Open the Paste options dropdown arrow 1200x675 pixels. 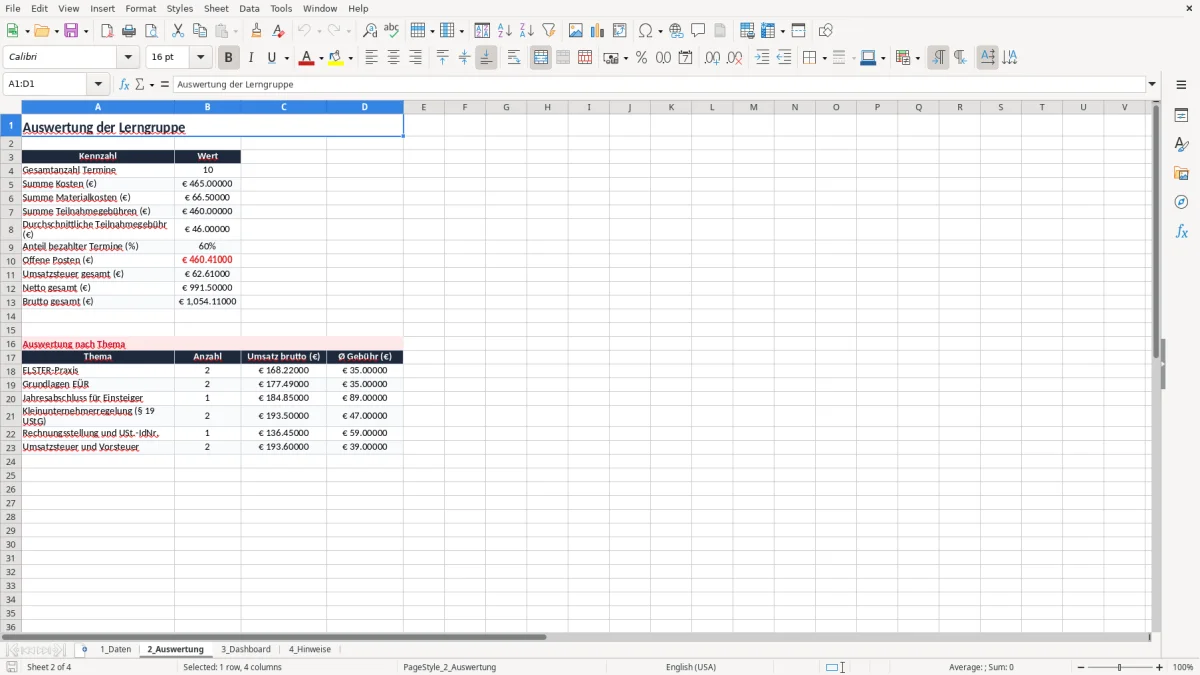235,31
